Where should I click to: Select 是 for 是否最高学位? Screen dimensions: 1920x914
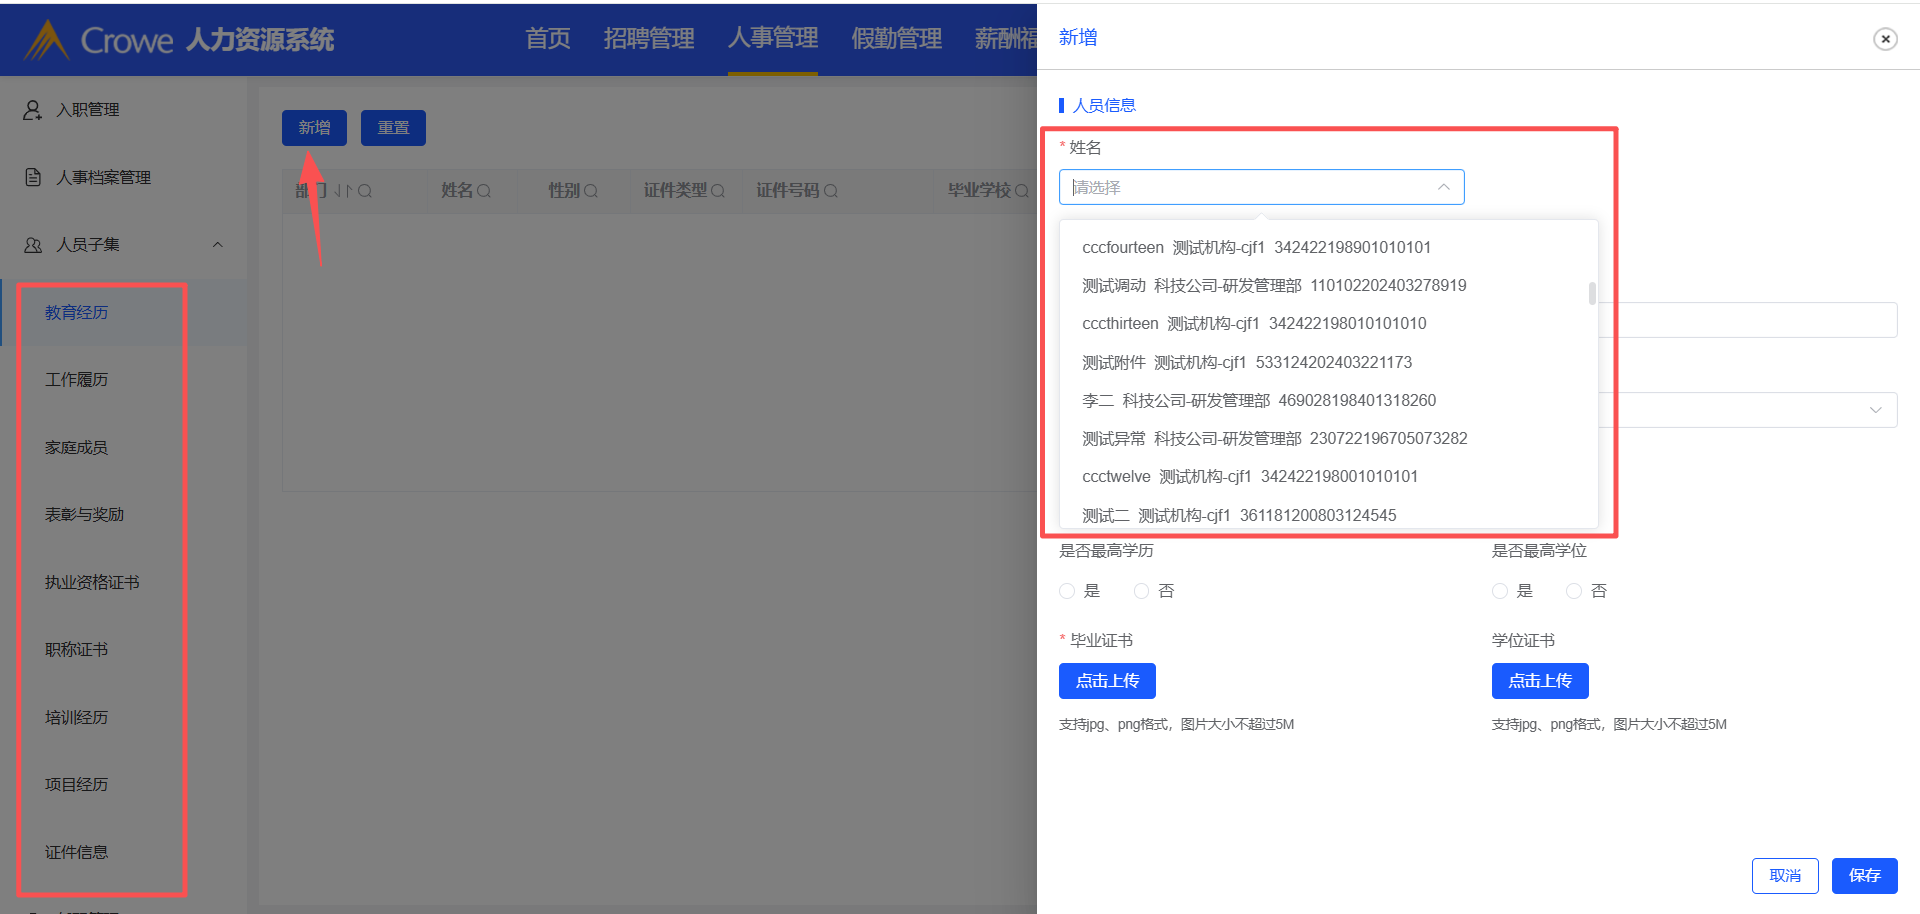tap(1500, 591)
